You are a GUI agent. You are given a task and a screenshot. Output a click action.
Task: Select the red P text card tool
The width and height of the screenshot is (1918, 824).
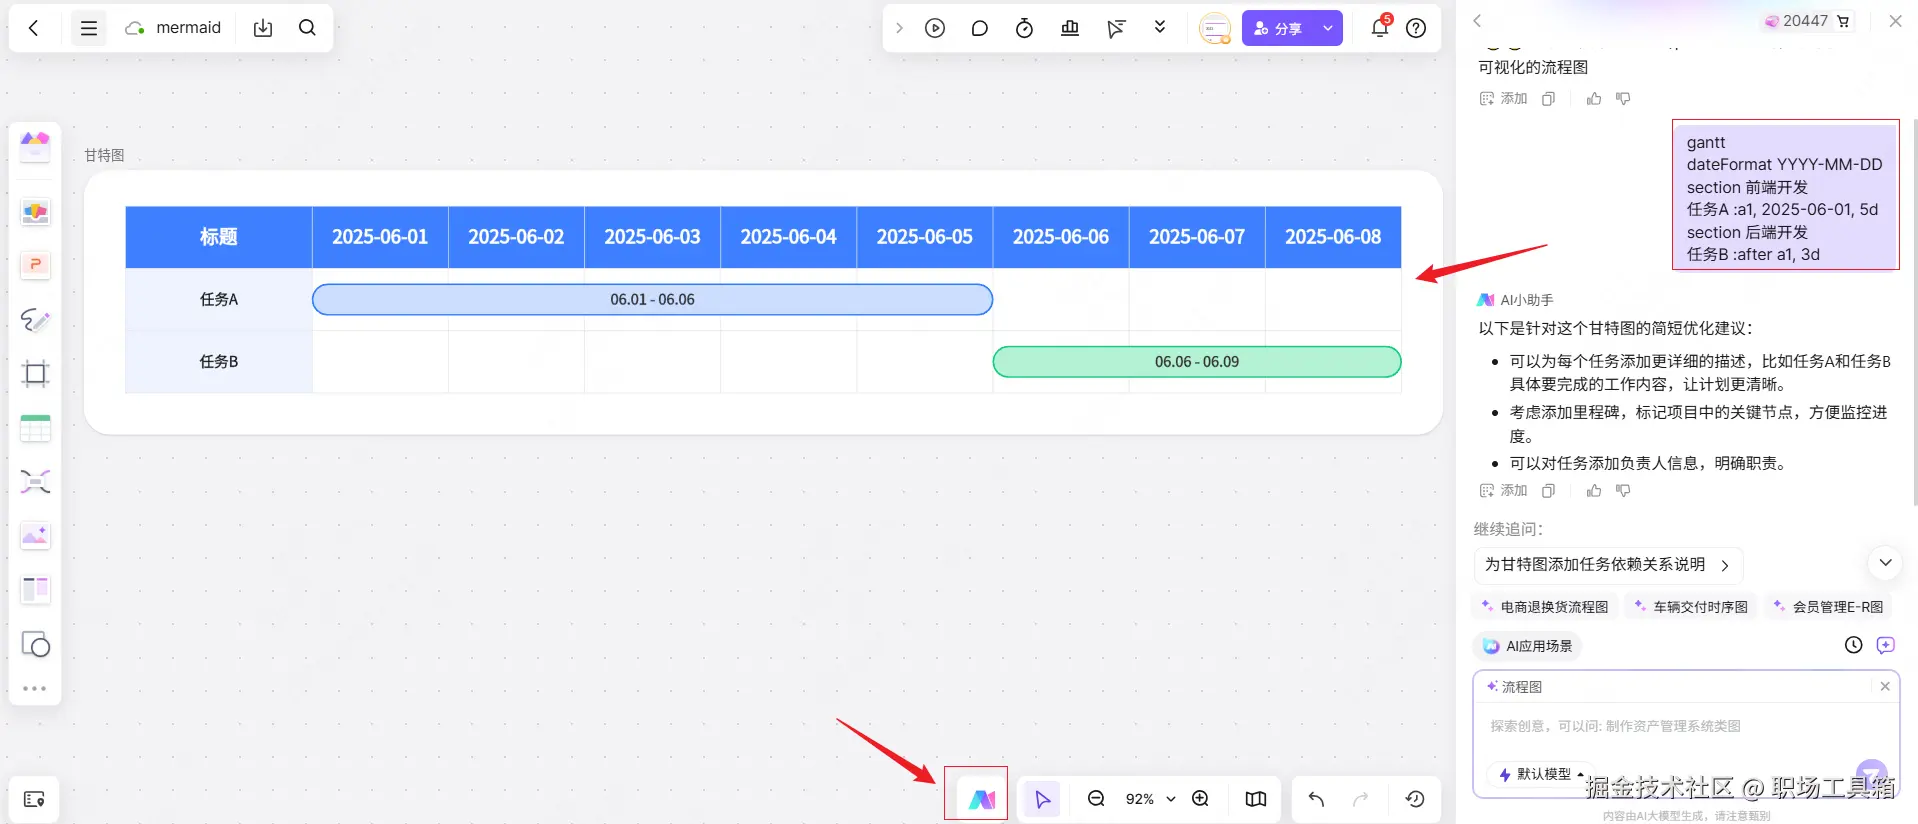[x=35, y=264]
